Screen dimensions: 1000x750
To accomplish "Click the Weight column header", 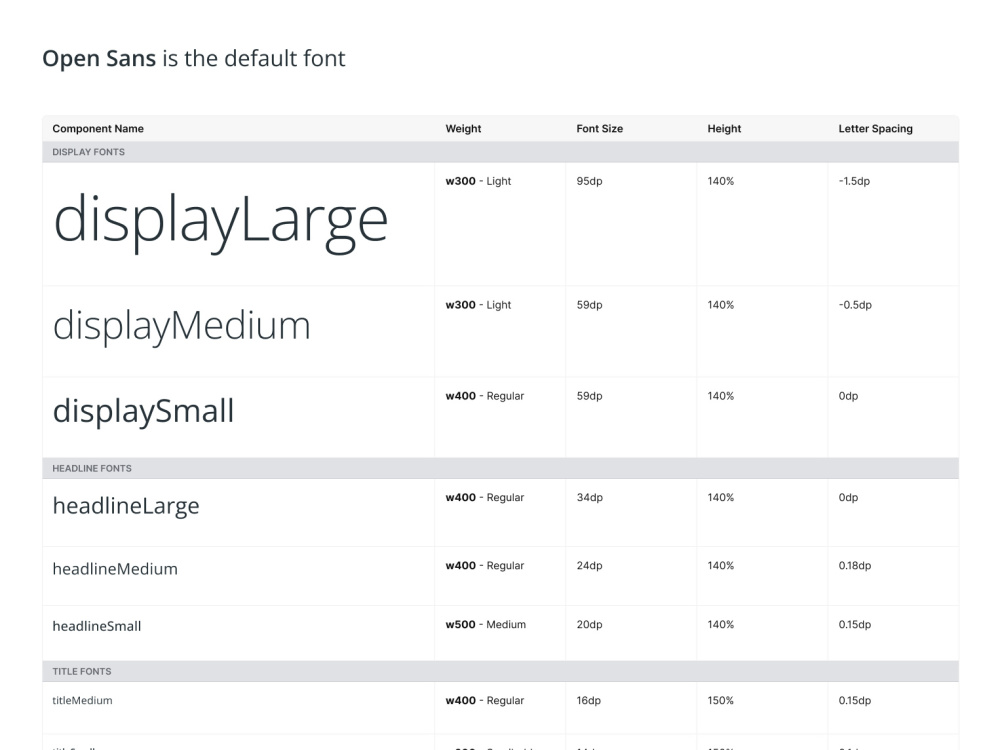I will (x=463, y=129).
